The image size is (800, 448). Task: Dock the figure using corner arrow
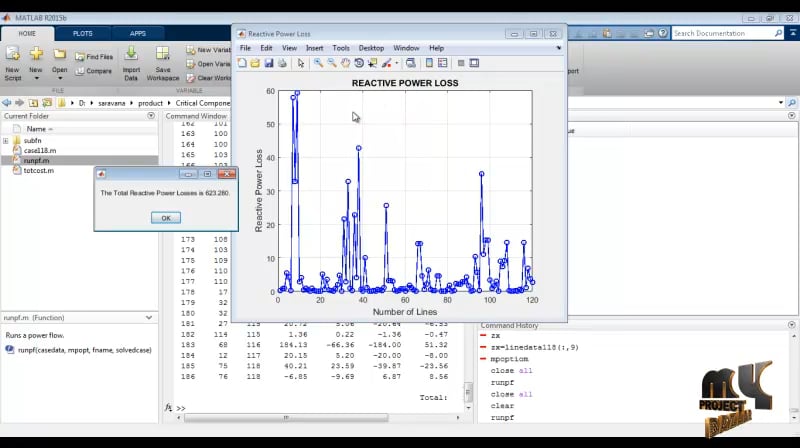click(x=559, y=48)
